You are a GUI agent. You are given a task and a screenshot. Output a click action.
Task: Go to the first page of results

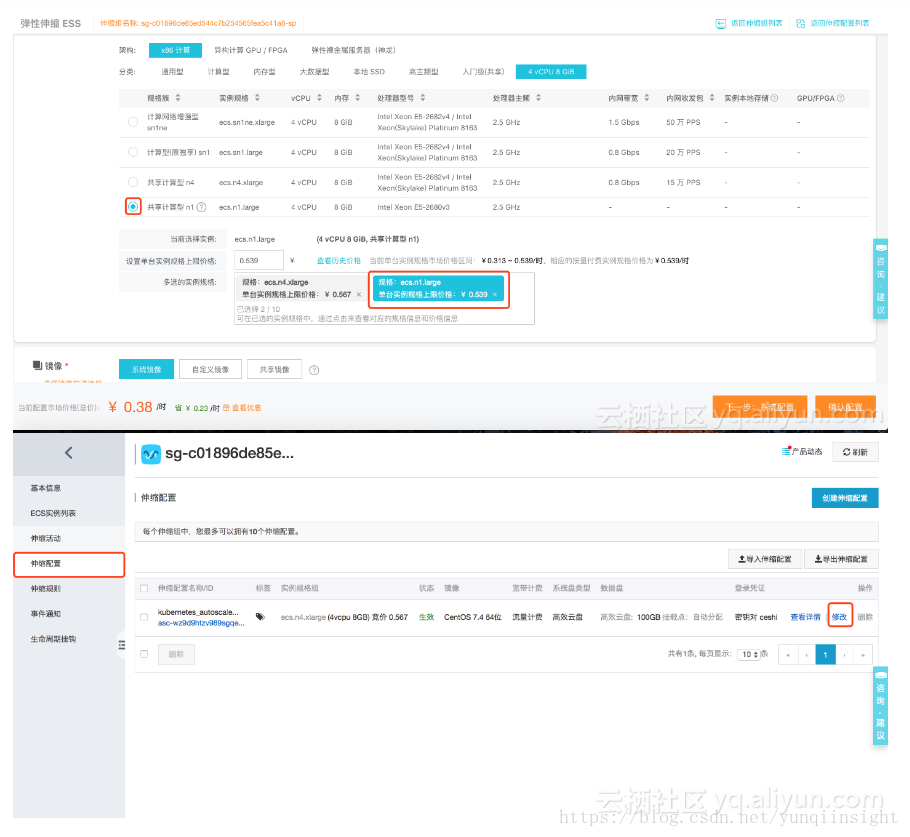pos(788,655)
